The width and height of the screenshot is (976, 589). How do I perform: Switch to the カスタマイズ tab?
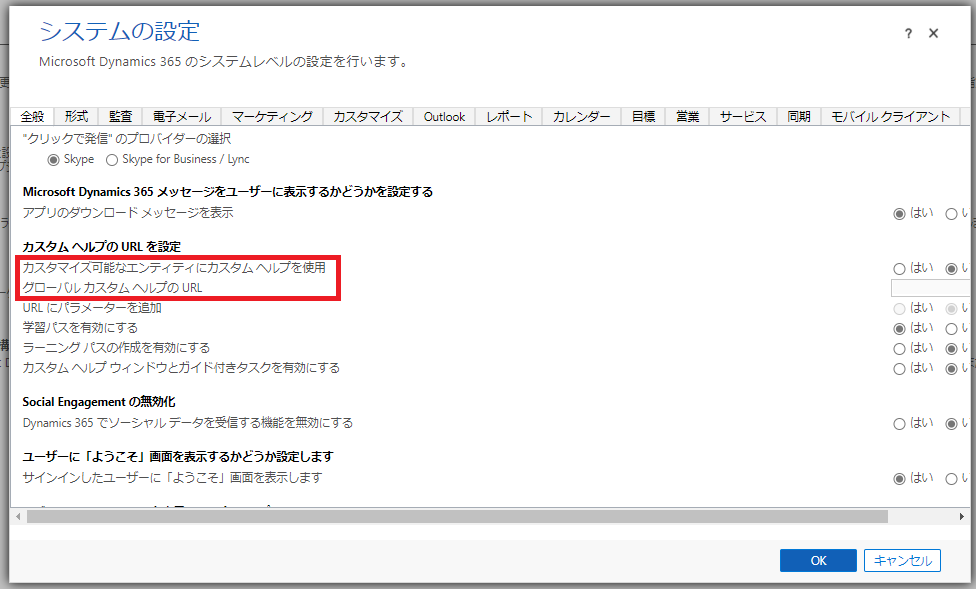(368, 116)
